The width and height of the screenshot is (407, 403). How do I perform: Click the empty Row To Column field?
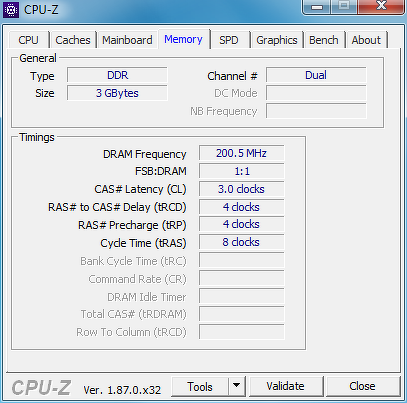click(242, 332)
